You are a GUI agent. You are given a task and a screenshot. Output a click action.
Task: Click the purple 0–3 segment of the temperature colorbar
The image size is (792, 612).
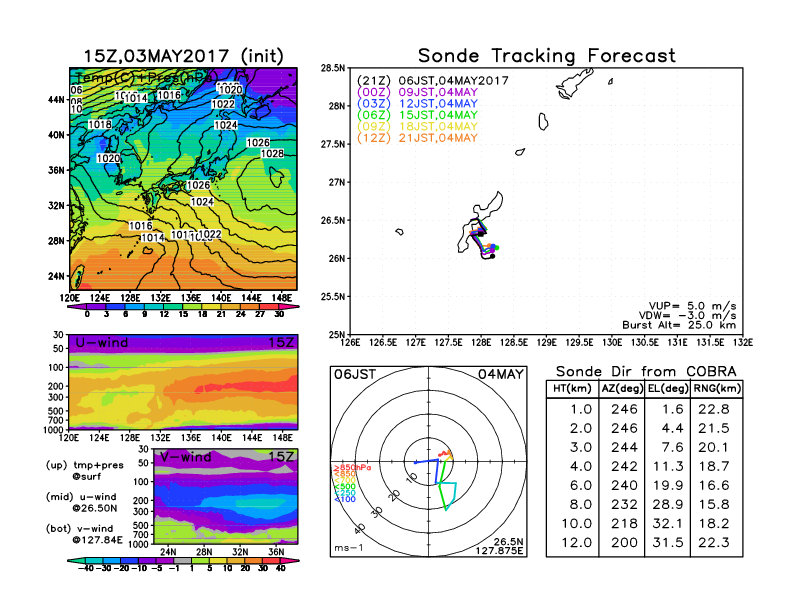(x=96, y=307)
